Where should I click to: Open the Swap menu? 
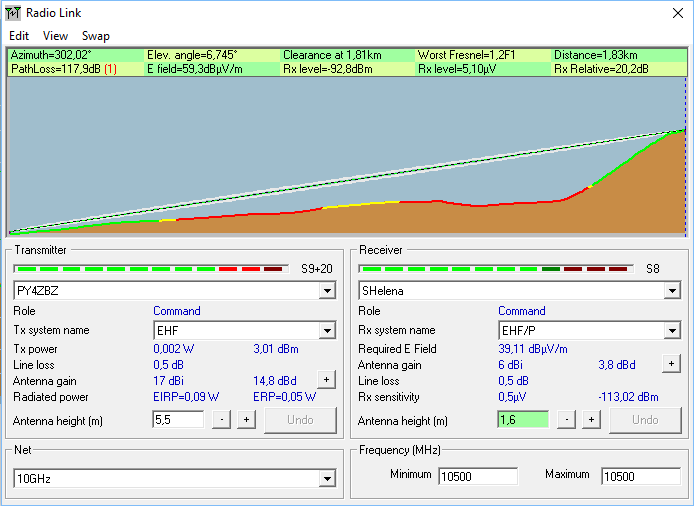[x=96, y=35]
